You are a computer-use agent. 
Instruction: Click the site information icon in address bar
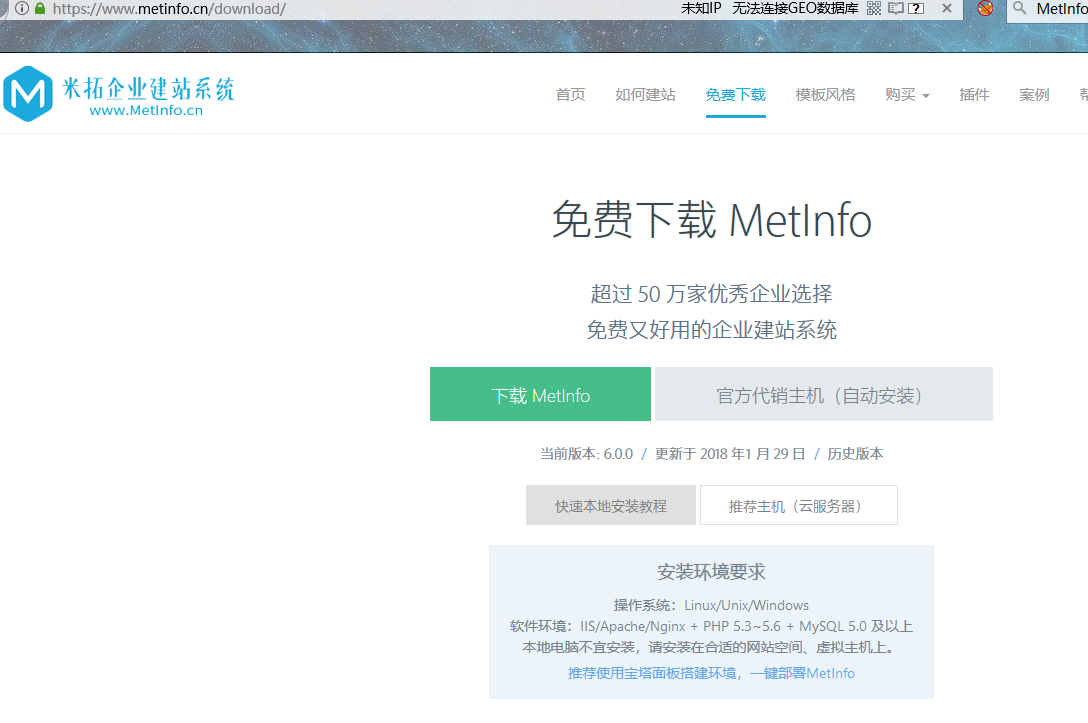click(22, 8)
